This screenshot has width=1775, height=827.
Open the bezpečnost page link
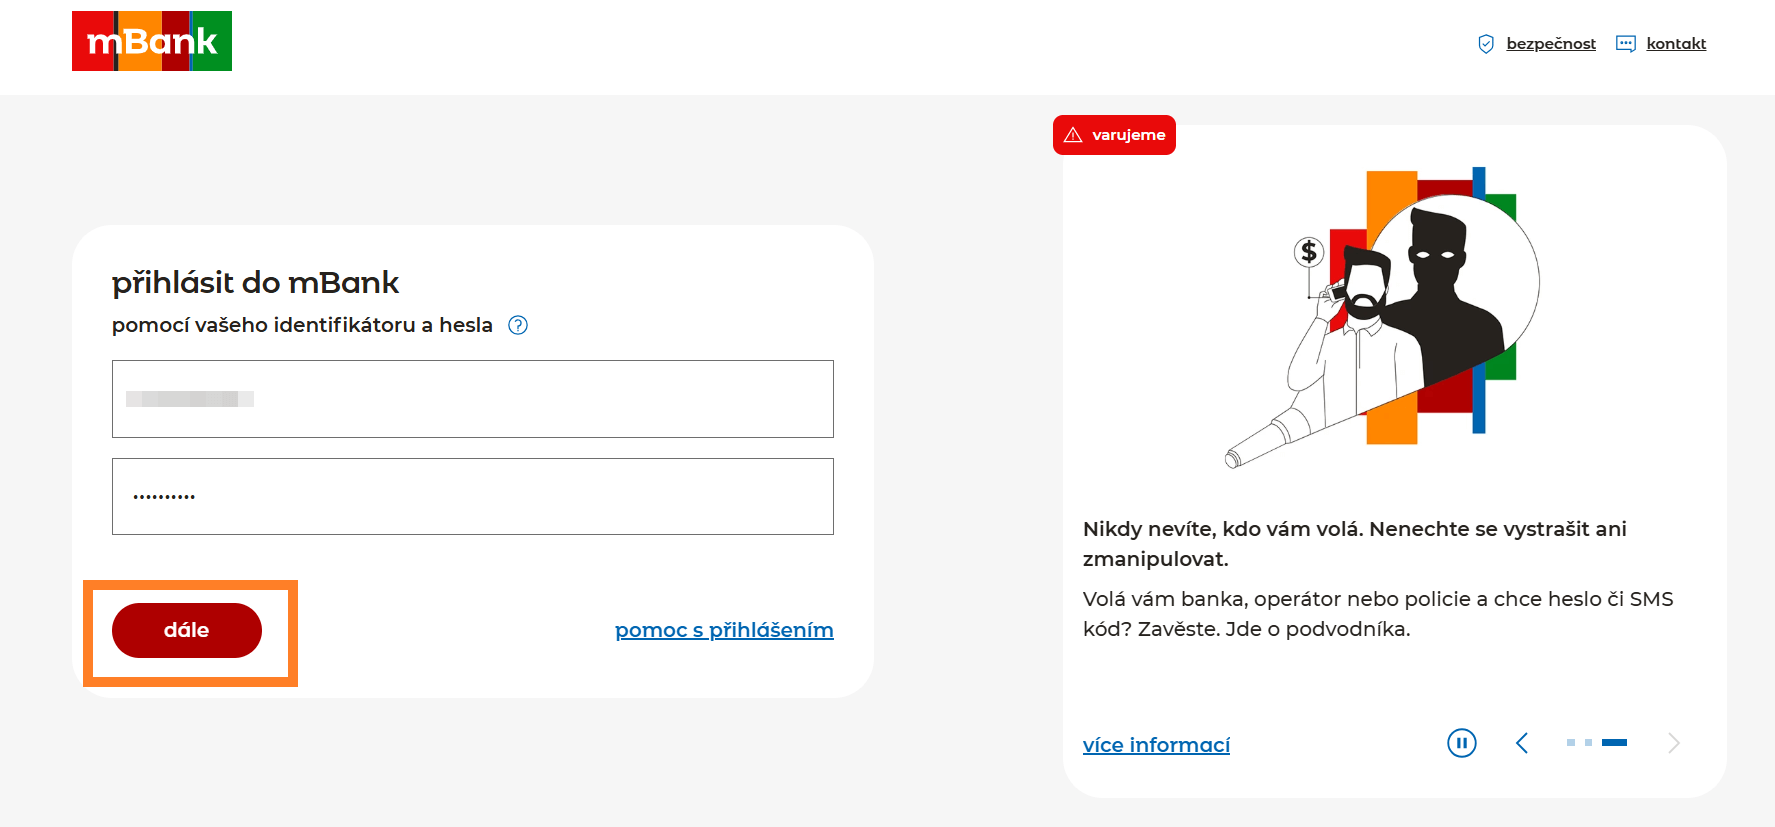tap(1551, 44)
